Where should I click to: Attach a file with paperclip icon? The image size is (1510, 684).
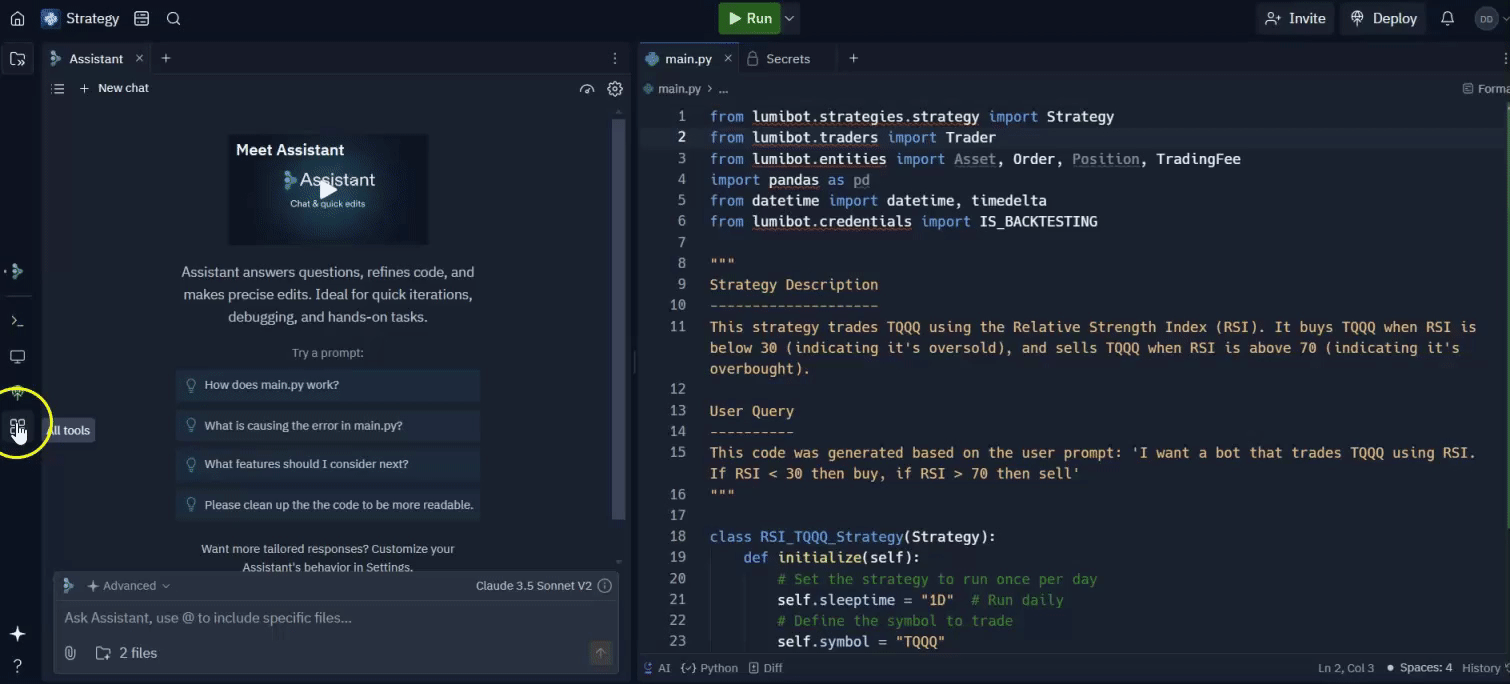70,653
